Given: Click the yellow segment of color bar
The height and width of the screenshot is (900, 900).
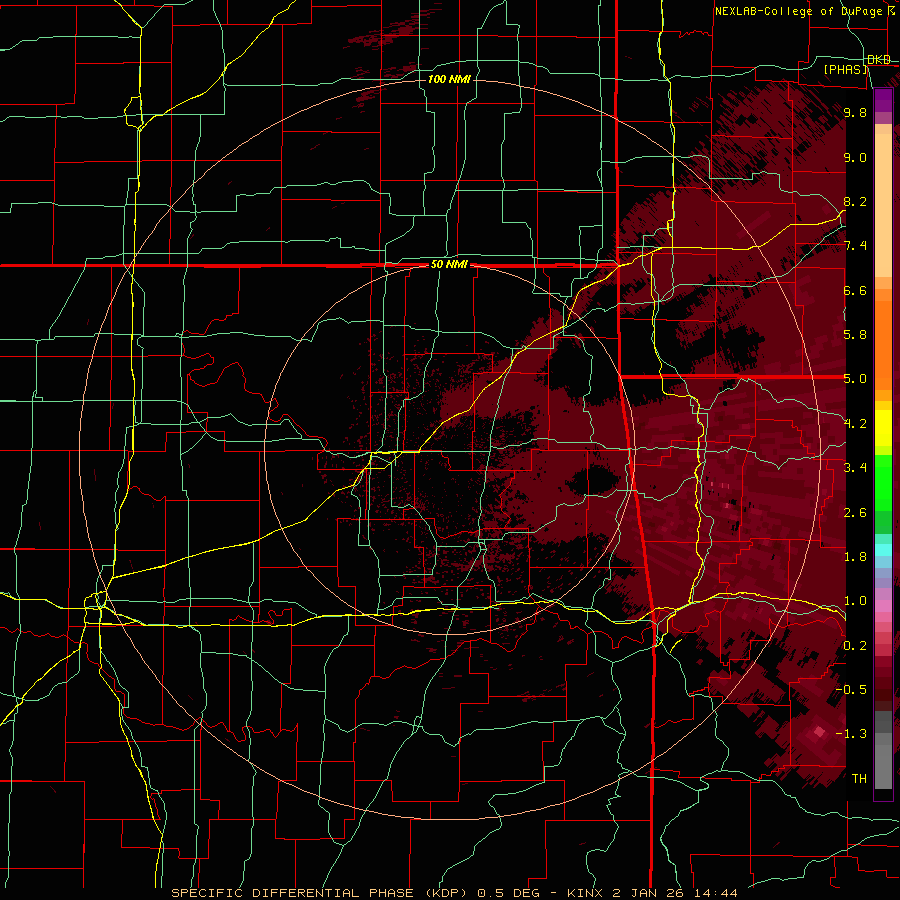Looking at the screenshot, I should point(883,428).
